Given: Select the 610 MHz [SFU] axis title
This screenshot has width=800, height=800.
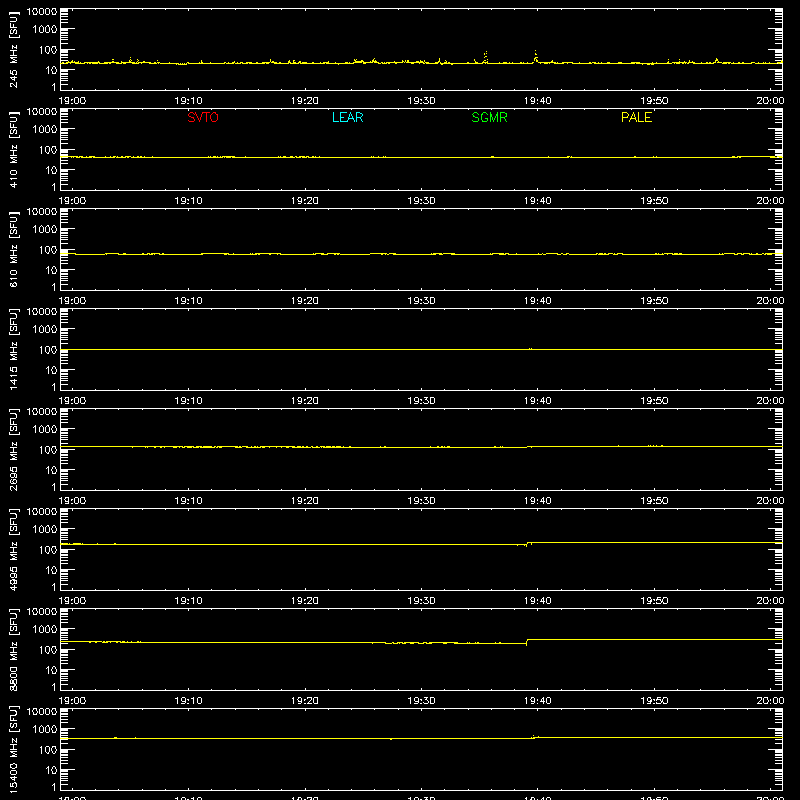Looking at the screenshot, I should [14, 249].
